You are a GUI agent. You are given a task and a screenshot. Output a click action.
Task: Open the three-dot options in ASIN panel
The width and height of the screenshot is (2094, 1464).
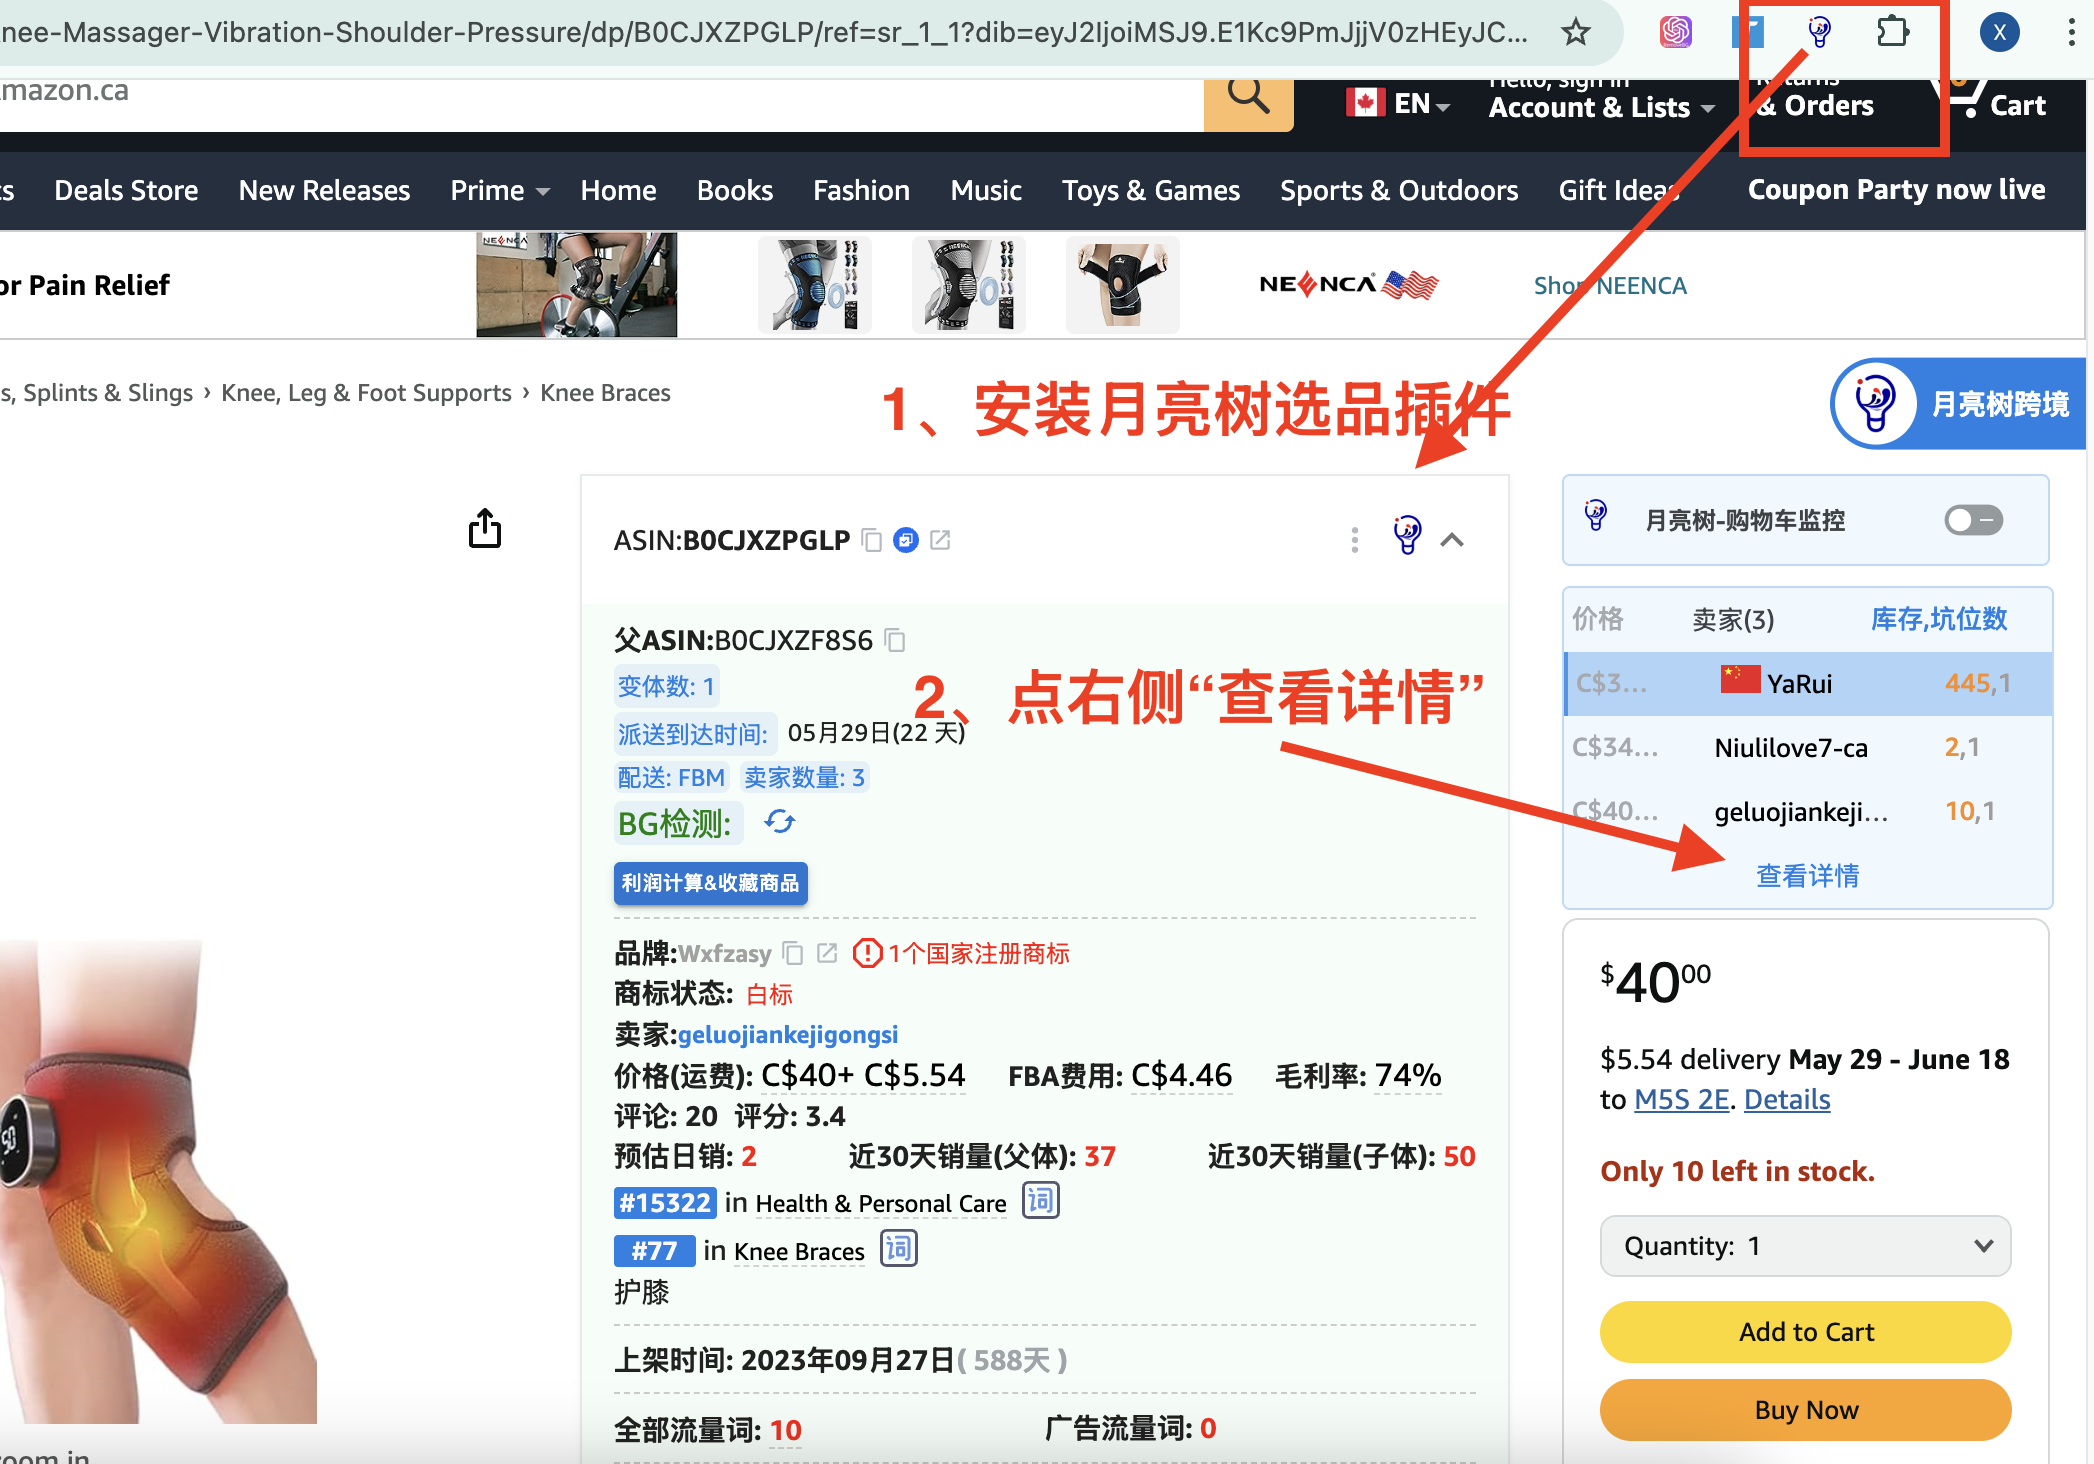1355,540
